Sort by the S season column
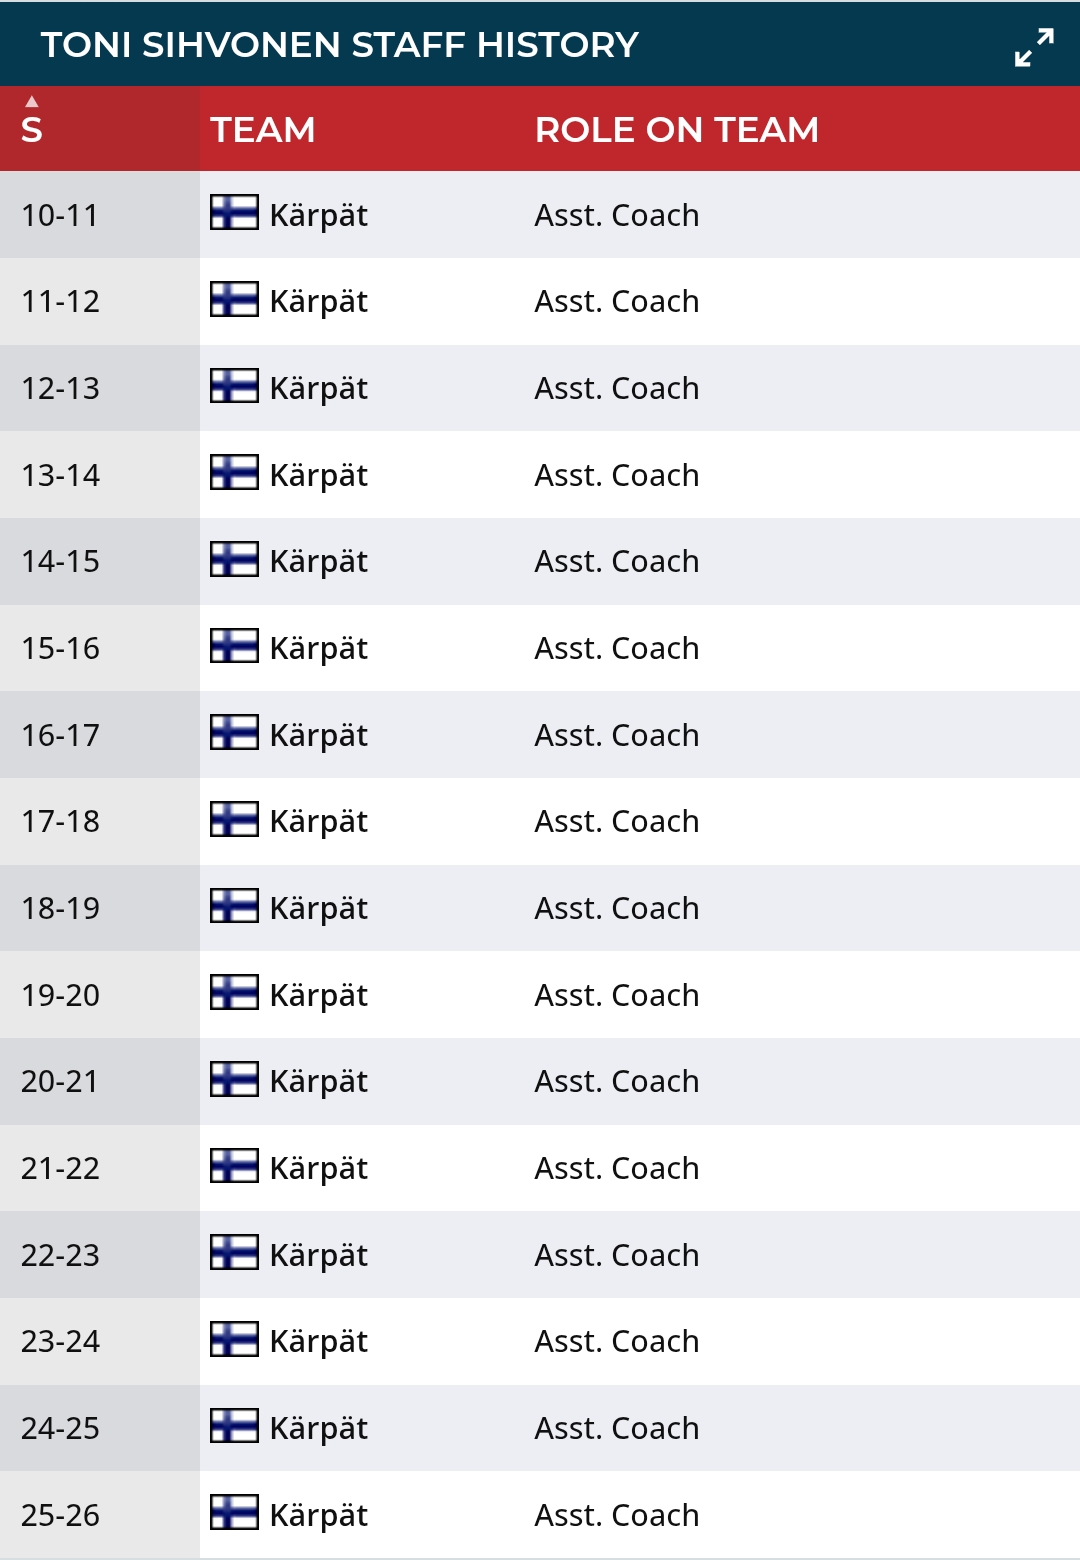The width and height of the screenshot is (1080, 1560). tap(32, 130)
